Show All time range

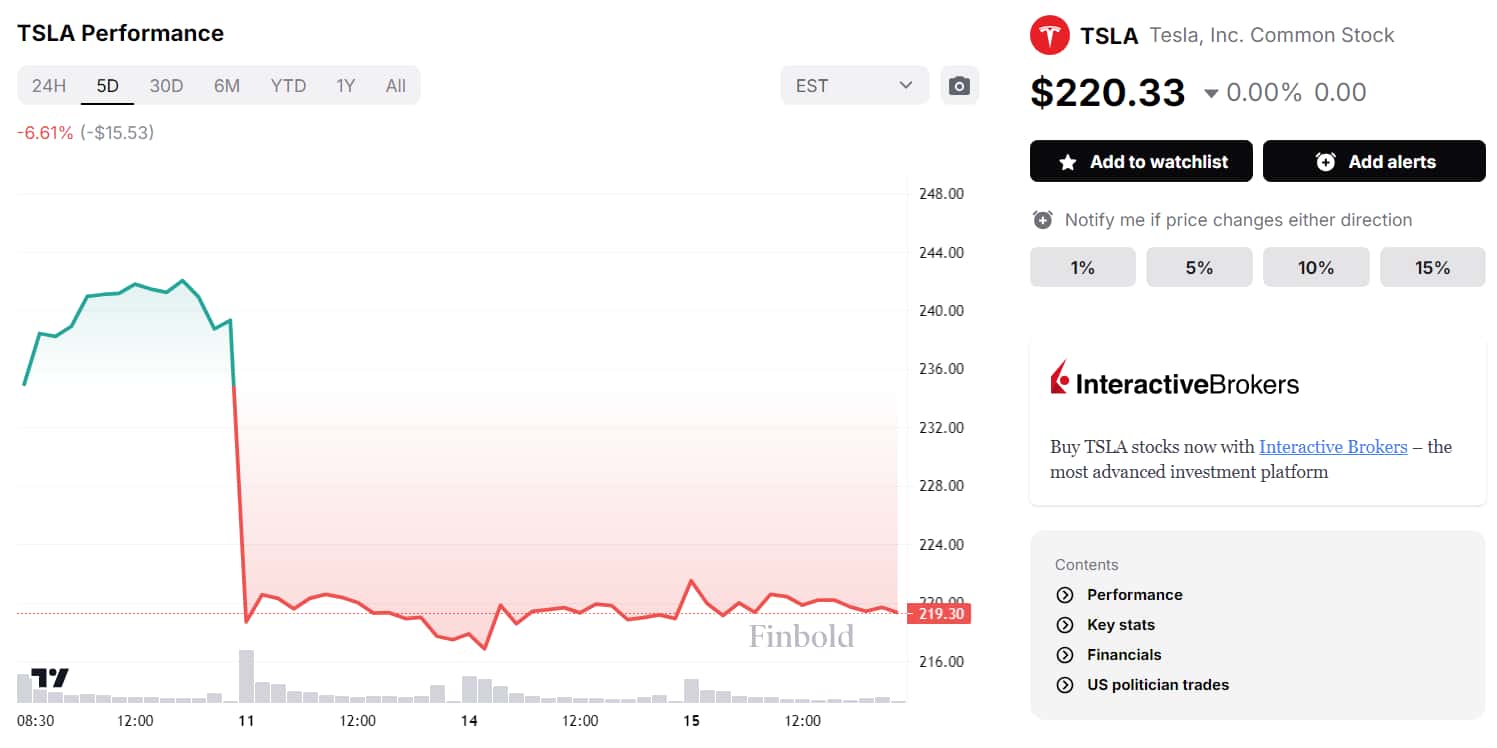tap(396, 85)
